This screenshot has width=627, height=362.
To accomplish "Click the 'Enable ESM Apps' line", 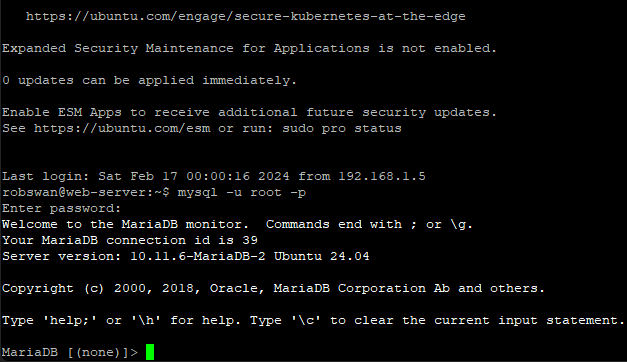I will [250, 112].
